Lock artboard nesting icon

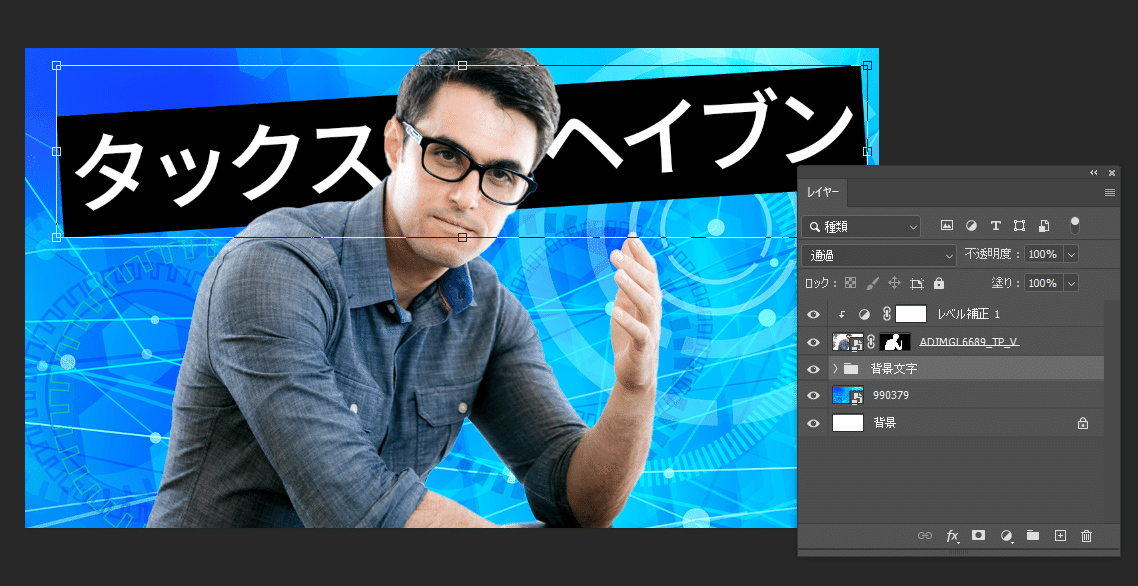point(917,283)
